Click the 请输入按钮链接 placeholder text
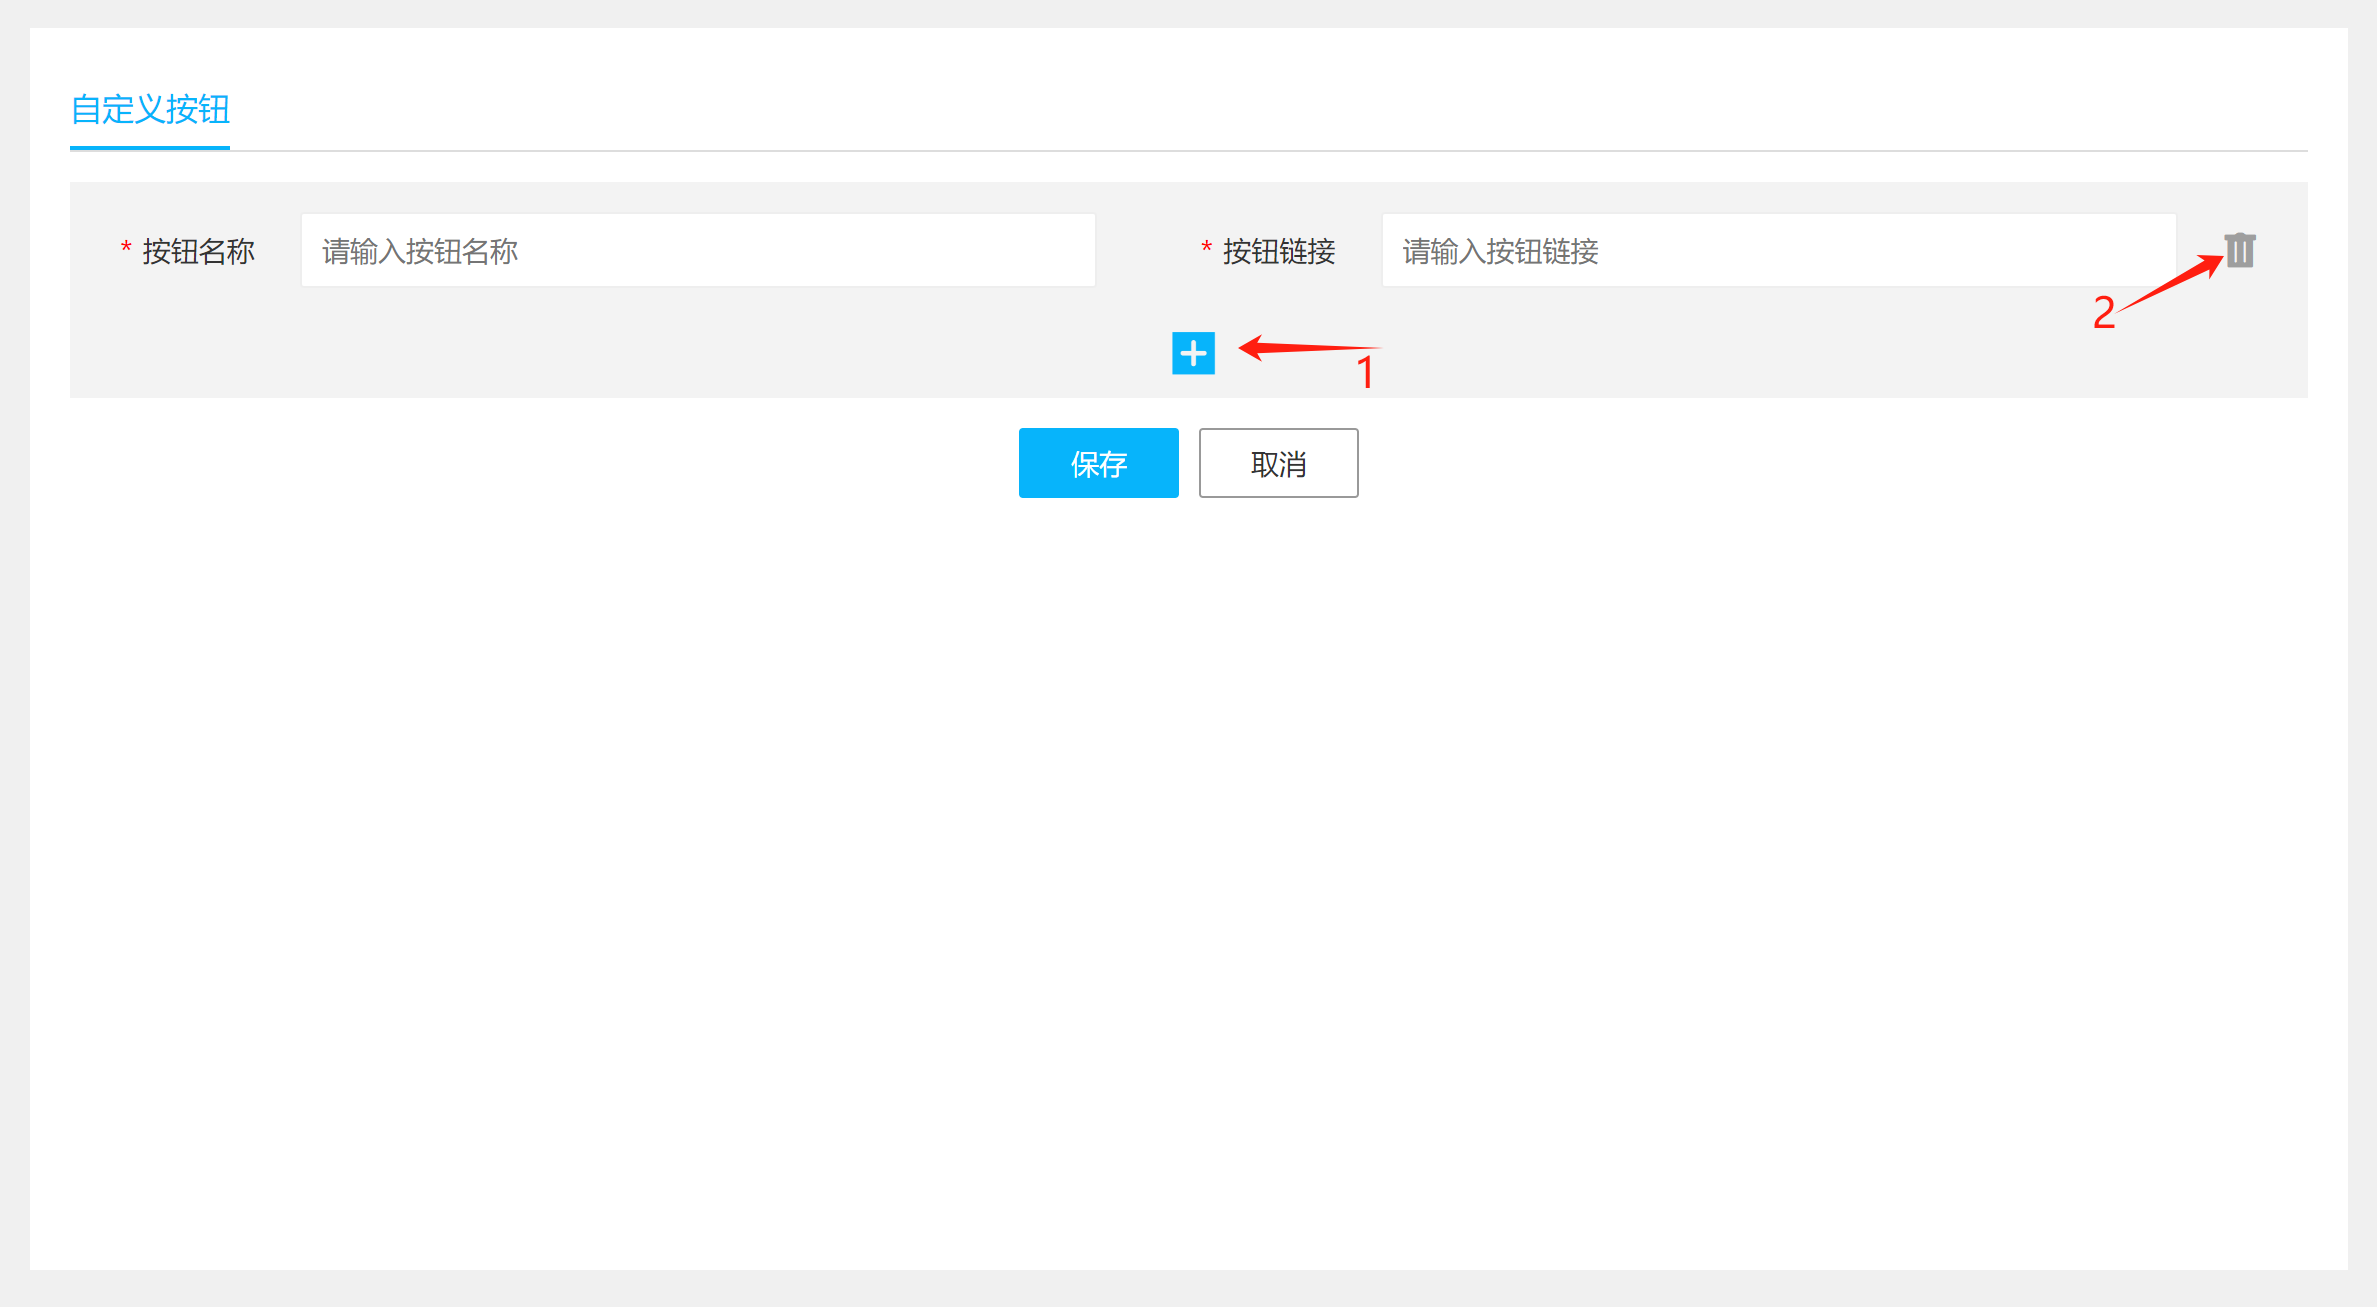 click(x=1500, y=251)
